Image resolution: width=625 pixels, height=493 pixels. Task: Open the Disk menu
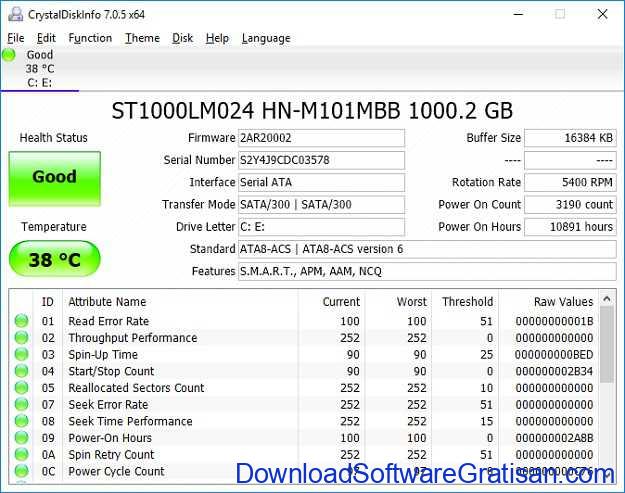tap(183, 38)
